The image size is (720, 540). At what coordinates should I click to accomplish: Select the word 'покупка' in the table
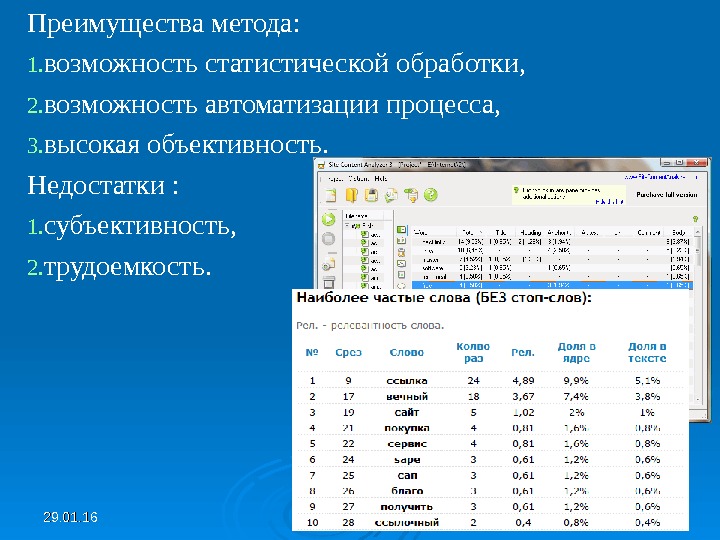[x=407, y=428]
